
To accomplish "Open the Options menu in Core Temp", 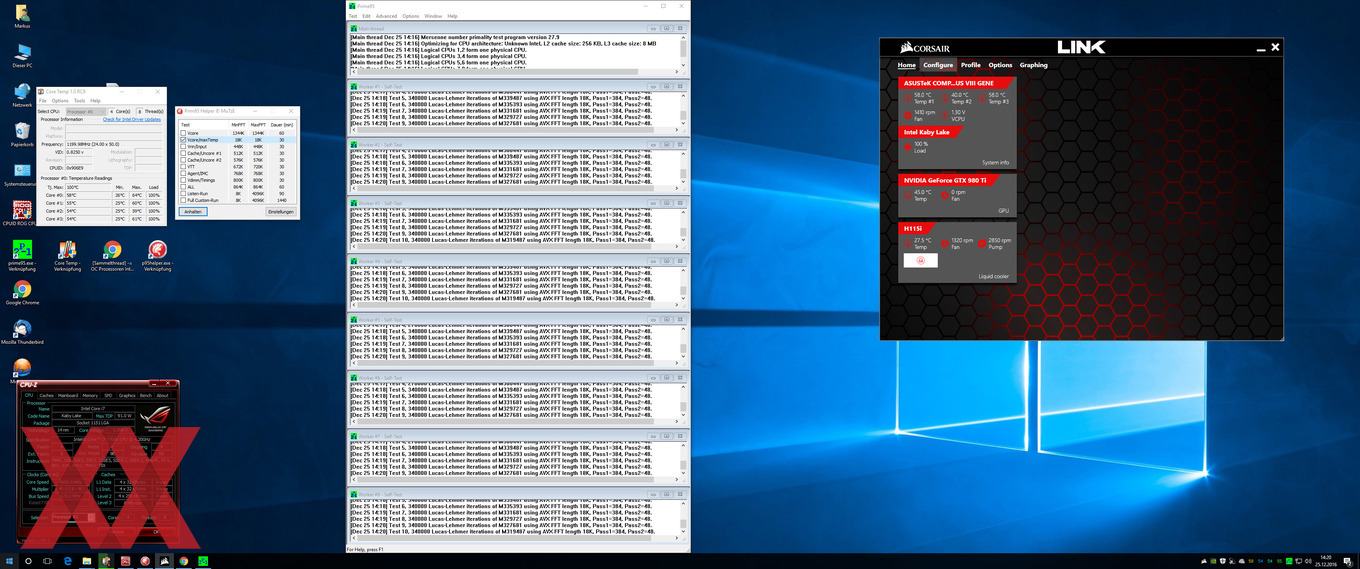I will (x=60, y=100).
